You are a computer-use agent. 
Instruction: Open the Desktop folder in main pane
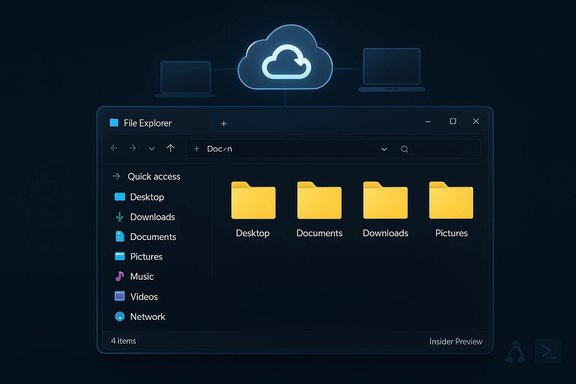tap(253, 209)
